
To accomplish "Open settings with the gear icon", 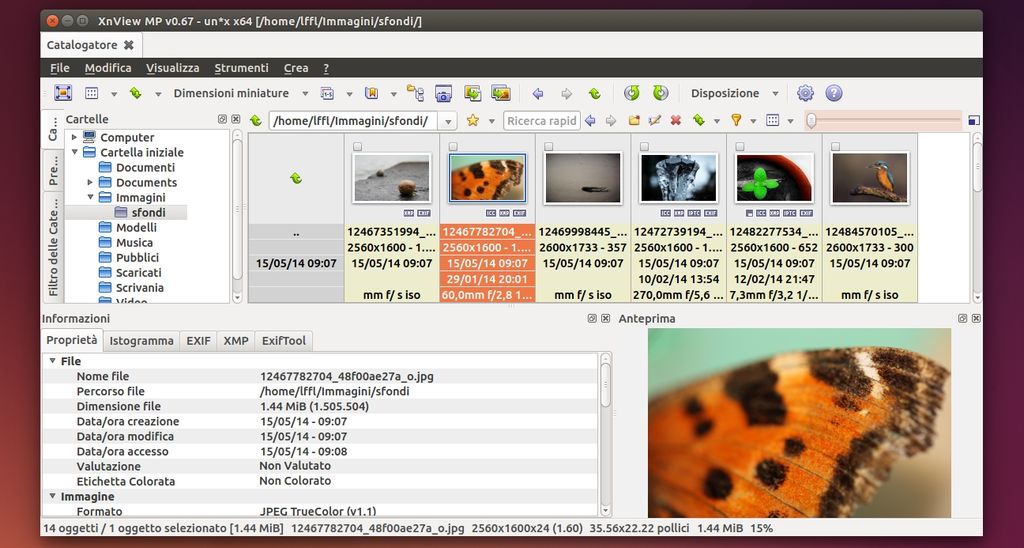I will point(805,93).
